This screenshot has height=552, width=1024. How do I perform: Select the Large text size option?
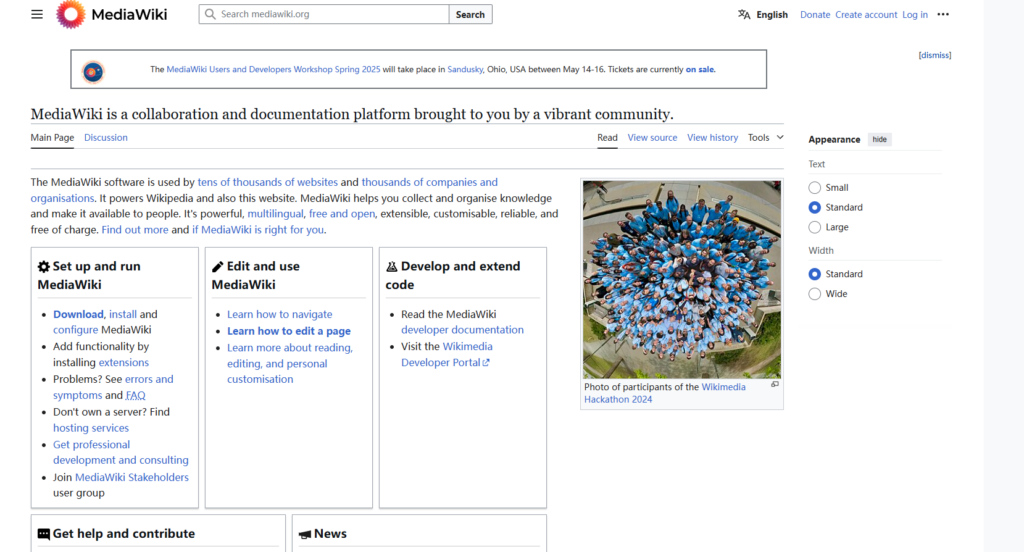pyautogui.click(x=815, y=228)
